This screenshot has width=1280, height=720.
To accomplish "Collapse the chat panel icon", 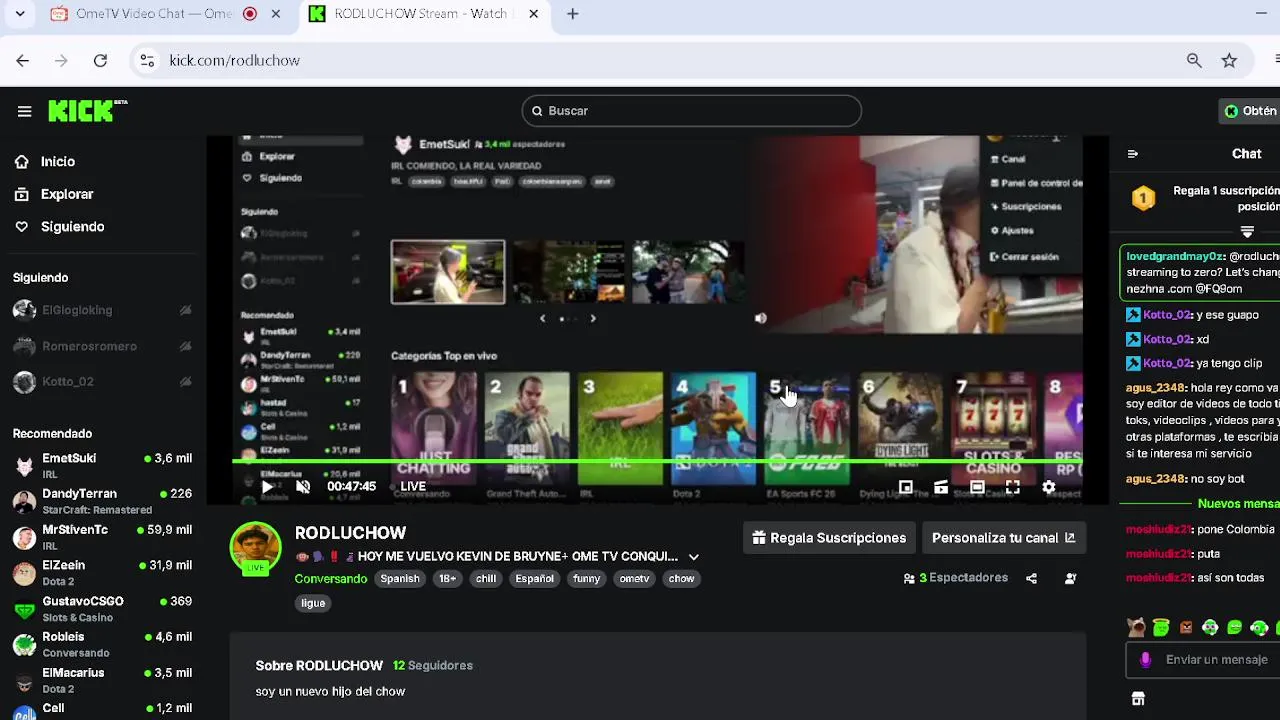I will point(1133,154).
